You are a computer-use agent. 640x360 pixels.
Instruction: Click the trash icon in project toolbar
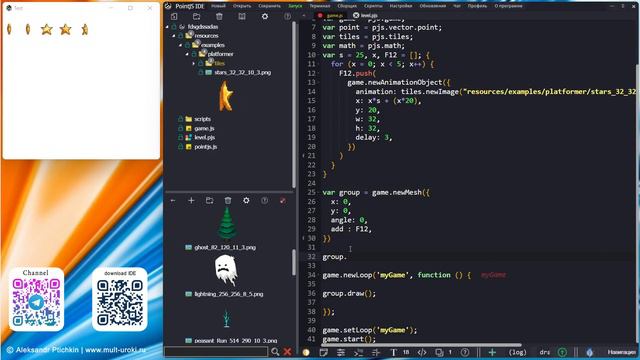(219, 16)
